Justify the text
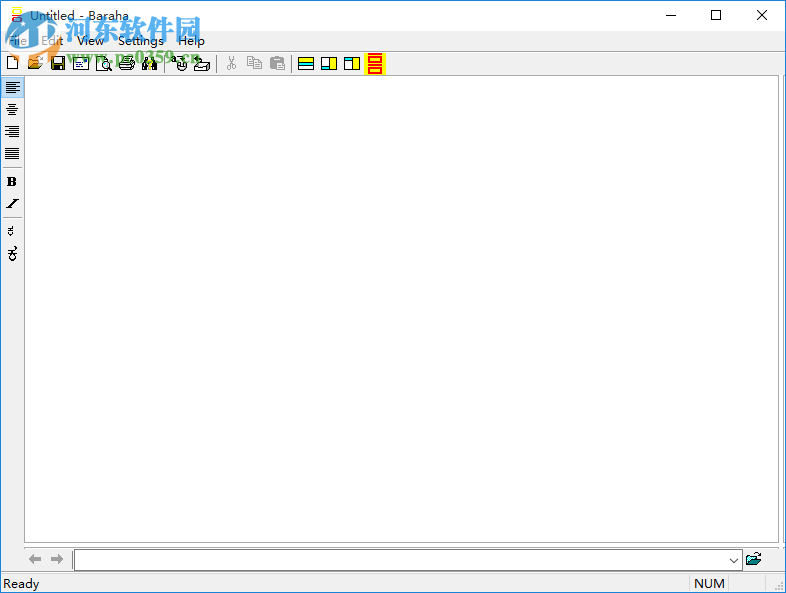 point(12,153)
